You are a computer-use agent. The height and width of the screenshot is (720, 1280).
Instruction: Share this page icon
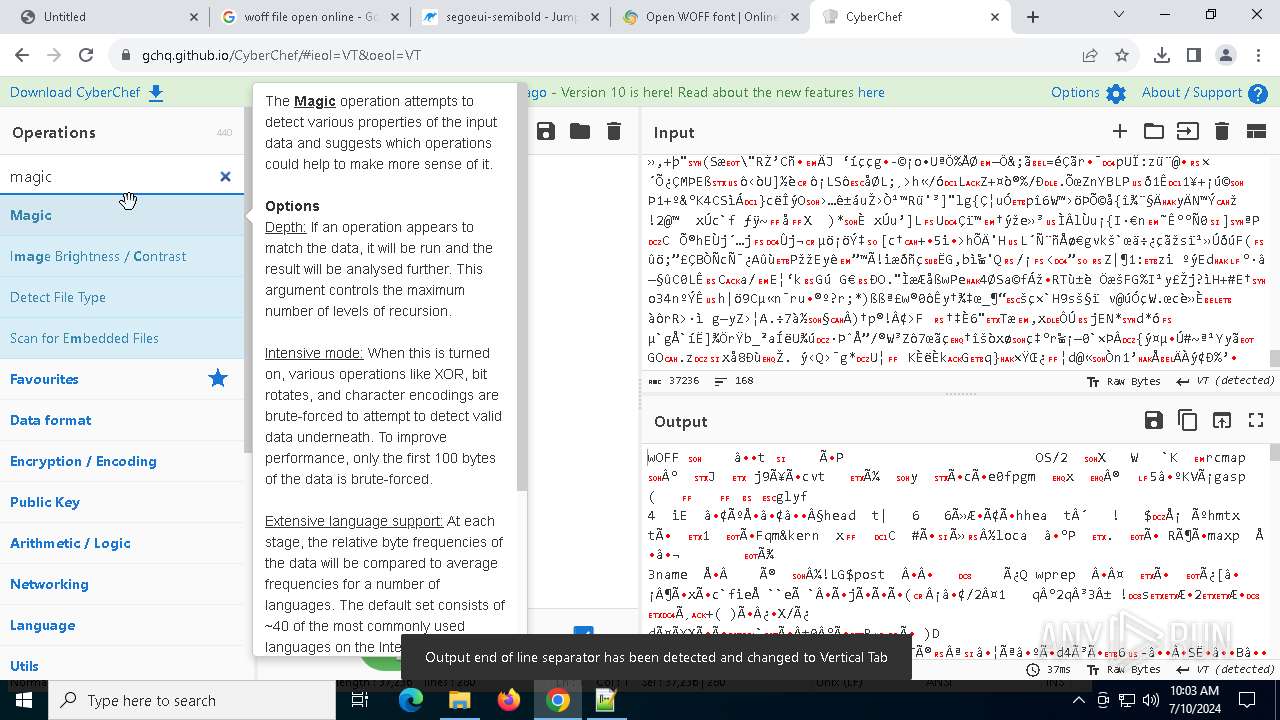tap(1090, 56)
